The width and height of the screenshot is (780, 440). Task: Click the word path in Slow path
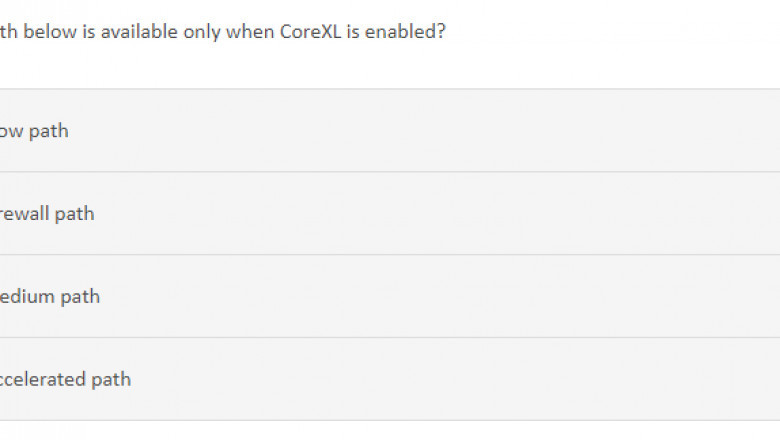[48, 132]
